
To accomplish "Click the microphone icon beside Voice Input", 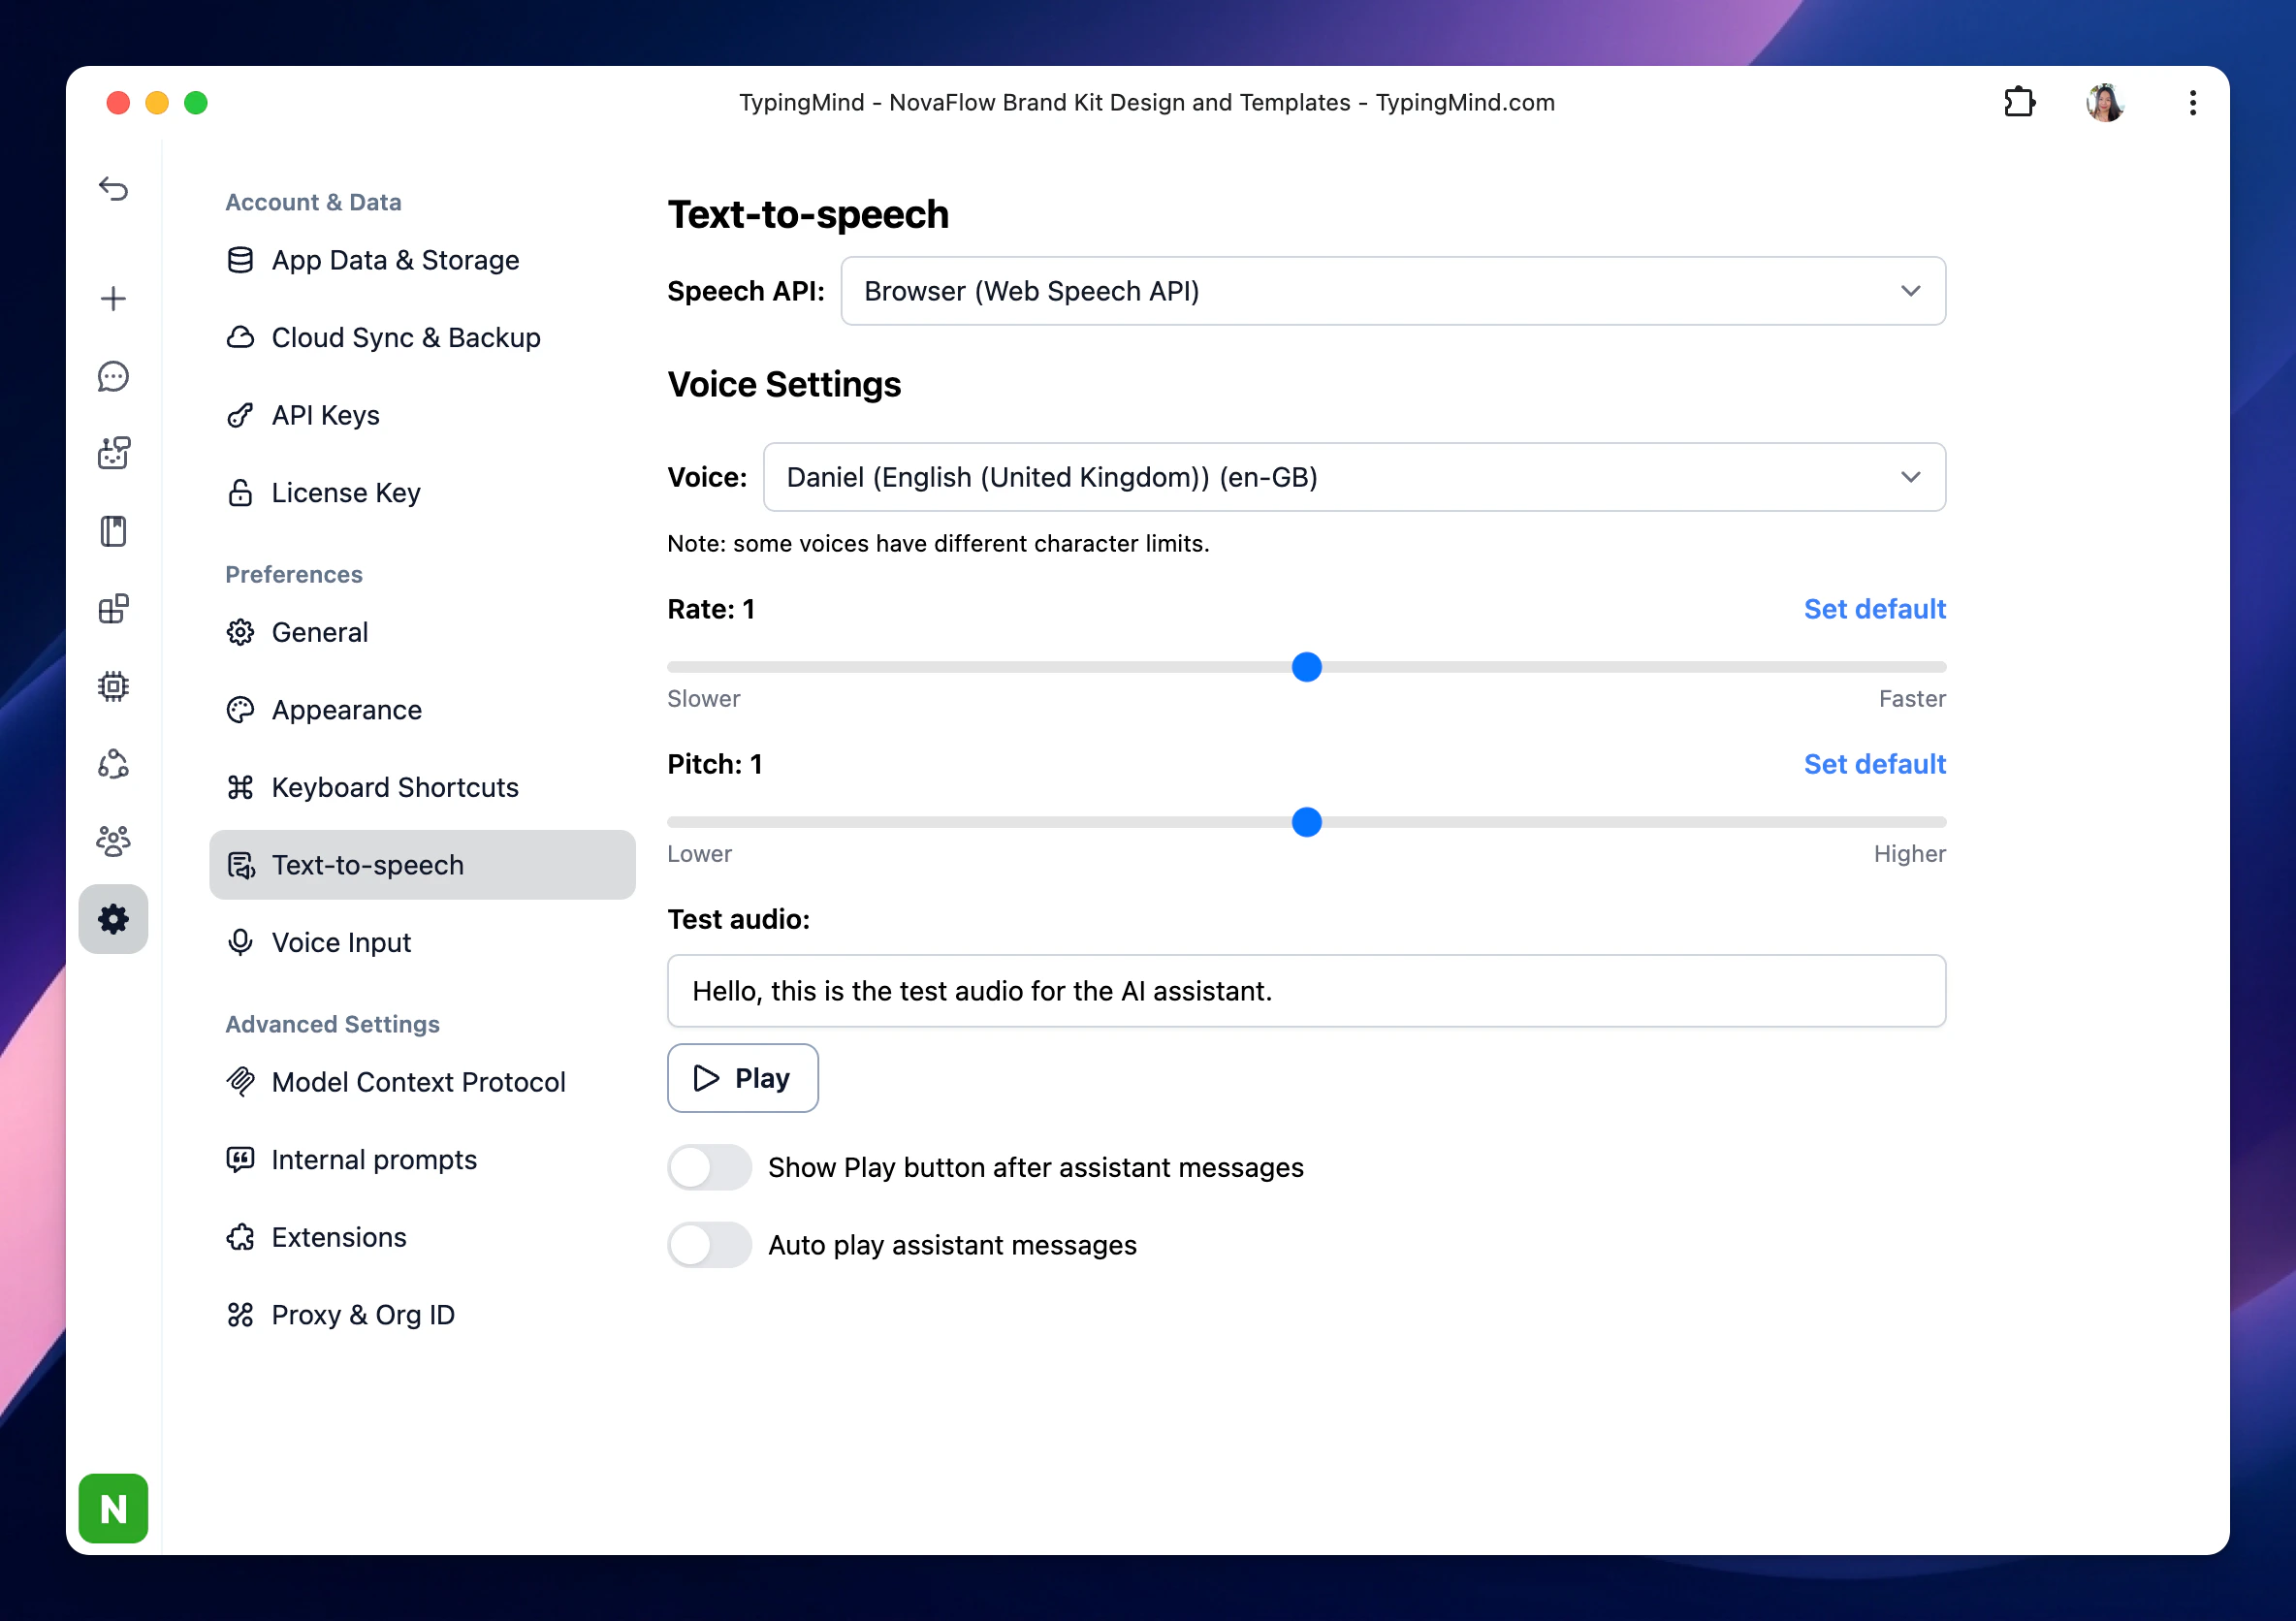I will coord(240,942).
